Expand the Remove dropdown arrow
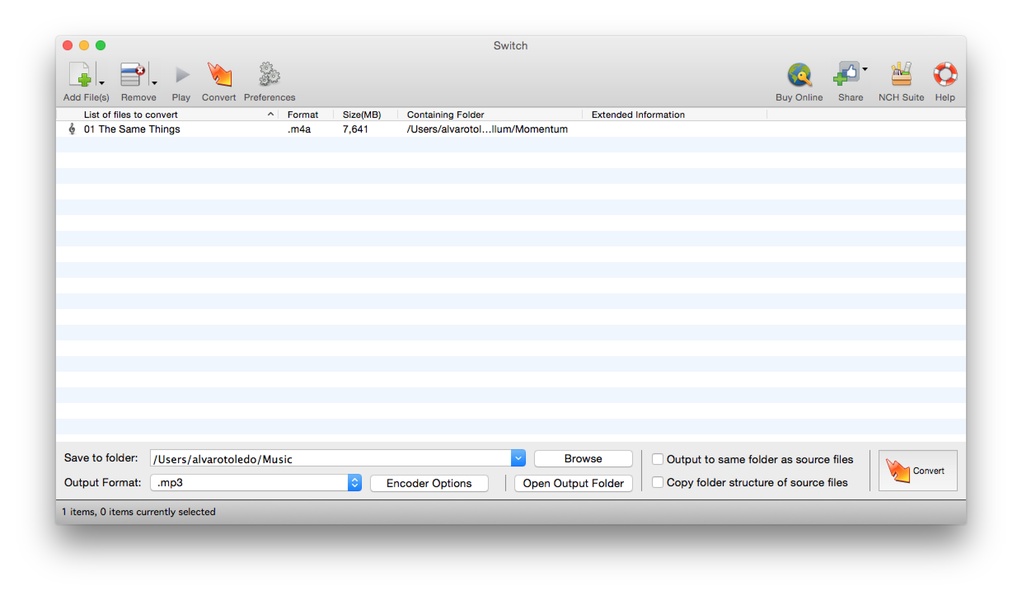 coord(154,83)
